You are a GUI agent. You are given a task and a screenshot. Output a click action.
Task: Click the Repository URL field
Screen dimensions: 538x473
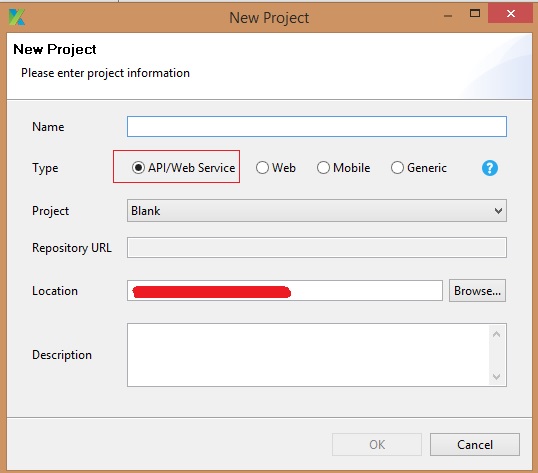(x=316, y=248)
